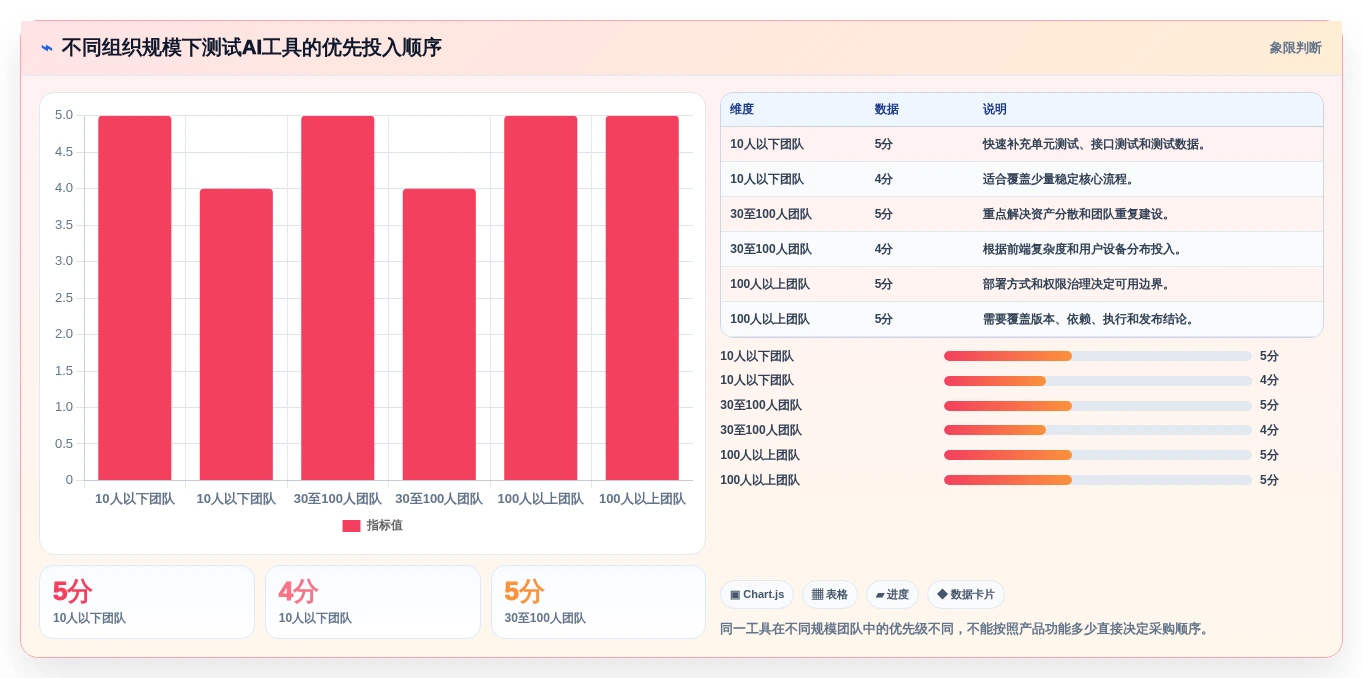Click 4分 in the 根据前端复杂度 table row
Image resolution: width=1363 pixels, height=678 pixels.
click(884, 249)
